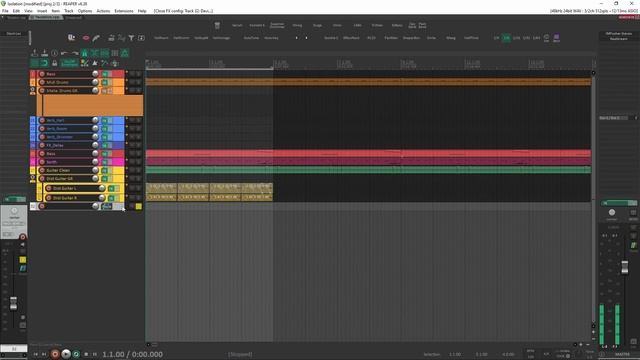Click the stop button in the transport
640x360 pixels.
[86, 354]
